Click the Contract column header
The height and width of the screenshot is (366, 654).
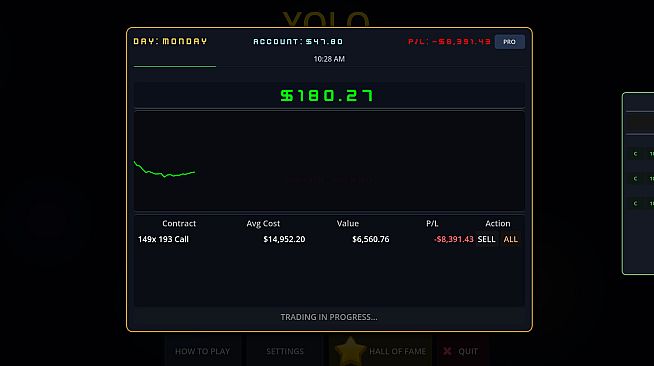coord(179,223)
